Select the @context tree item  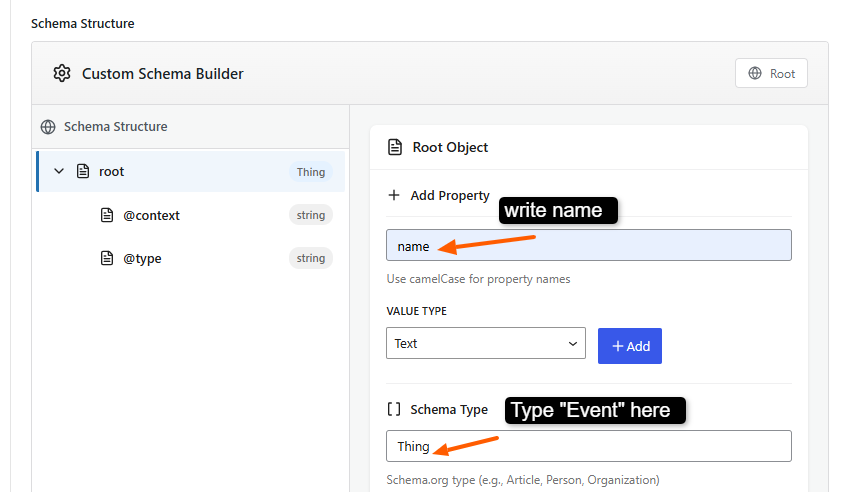[x=152, y=215]
